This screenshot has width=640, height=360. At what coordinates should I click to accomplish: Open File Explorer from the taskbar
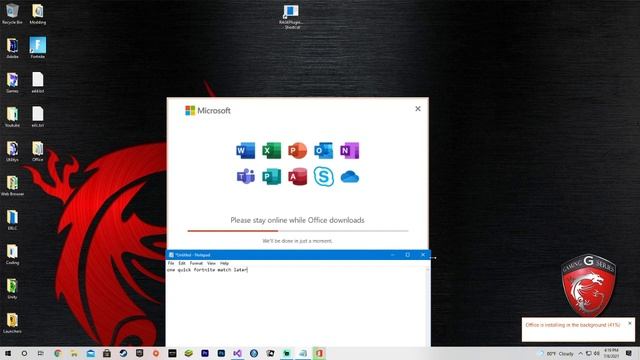pos(74,353)
